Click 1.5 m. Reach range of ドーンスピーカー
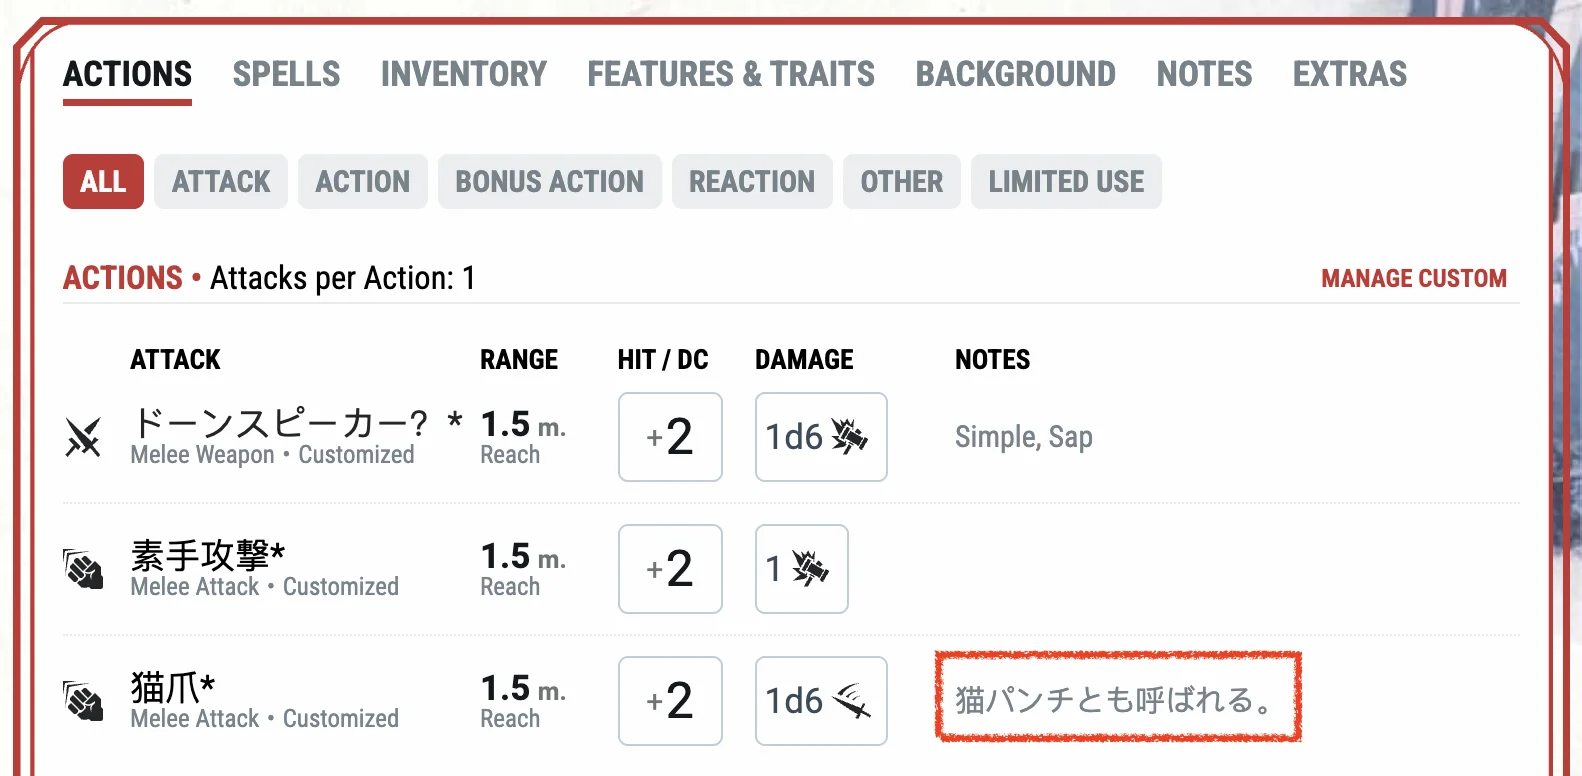This screenshot has height=776, width=1582. point(523,437)
